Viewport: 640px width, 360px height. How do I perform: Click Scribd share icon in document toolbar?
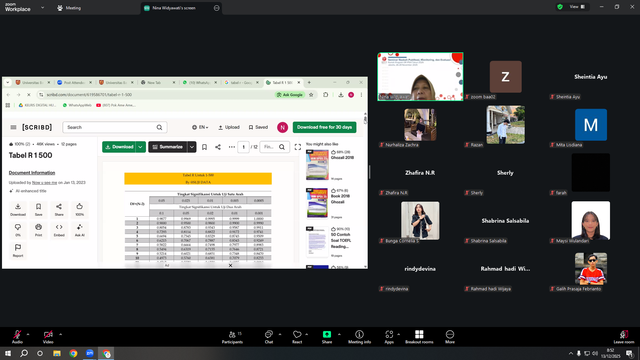tap(218, 147)
